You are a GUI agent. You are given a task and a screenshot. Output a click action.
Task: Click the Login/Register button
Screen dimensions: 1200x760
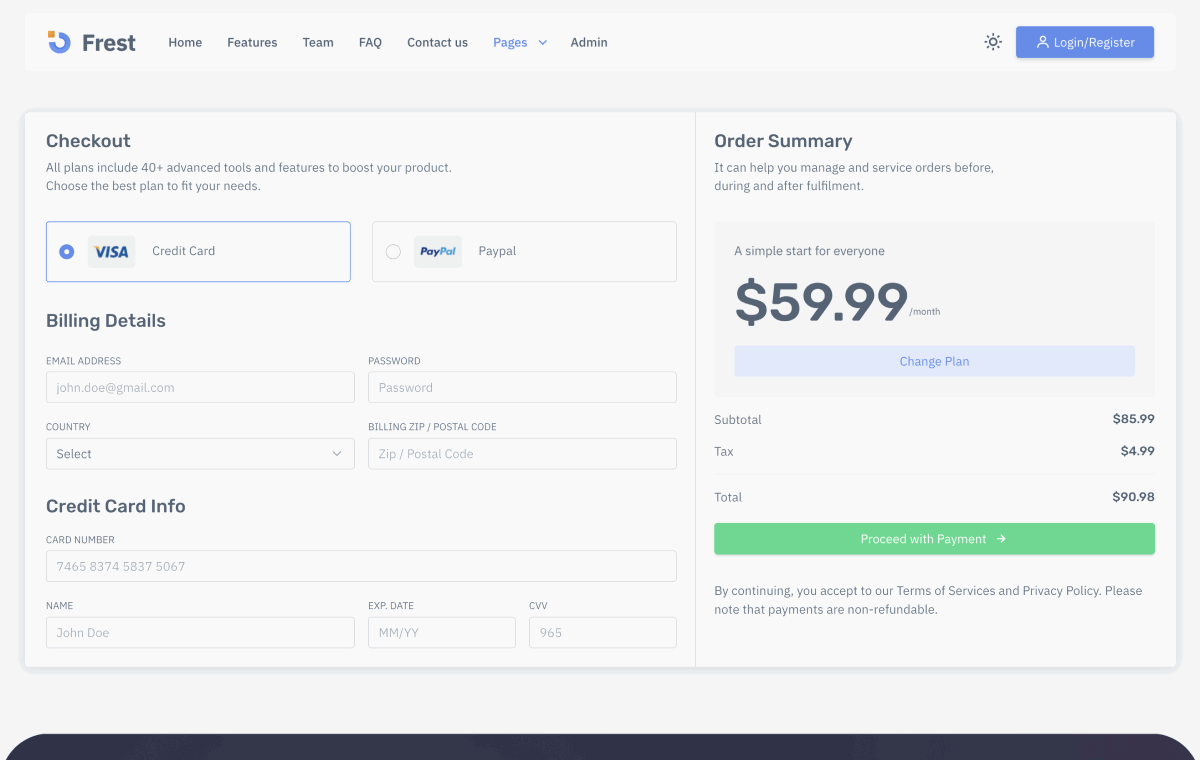[1084, 41]
